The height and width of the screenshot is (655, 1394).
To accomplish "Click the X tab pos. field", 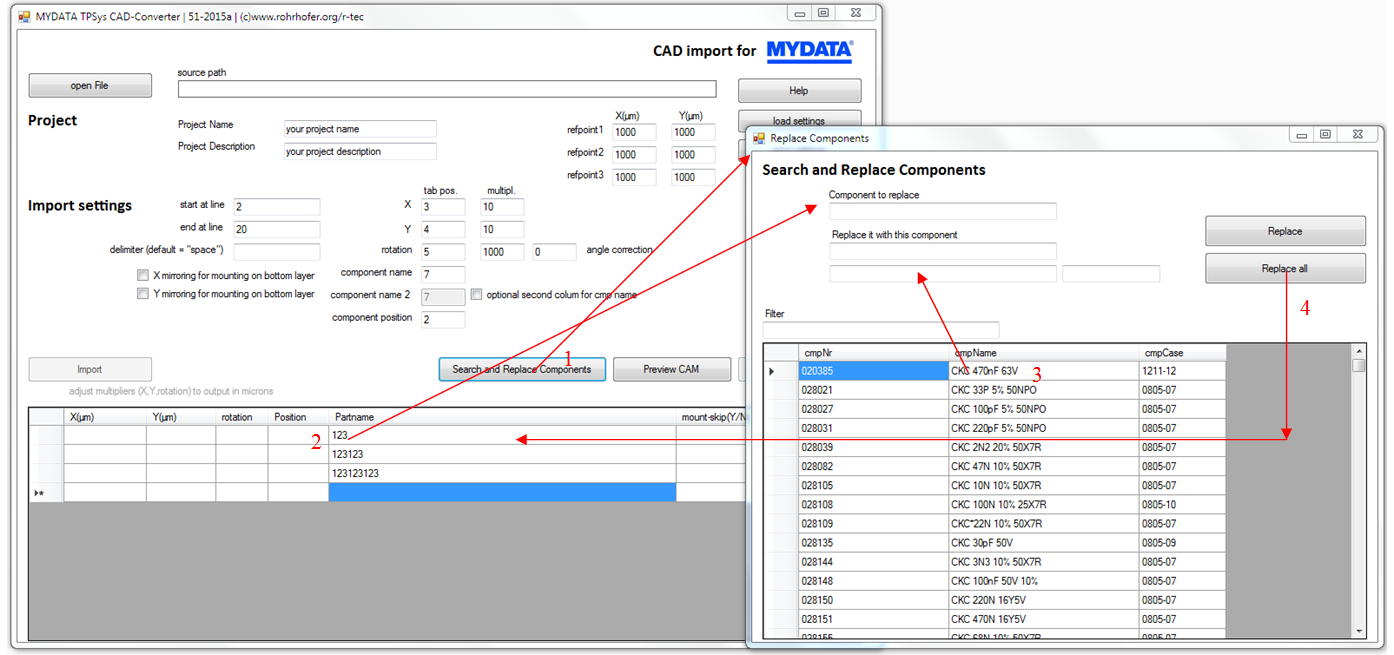I will click(x=443, y=207).
